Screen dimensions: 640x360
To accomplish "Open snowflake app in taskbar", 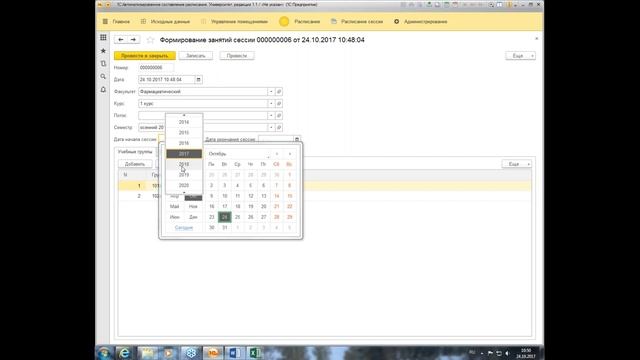I will coord(191,353).
